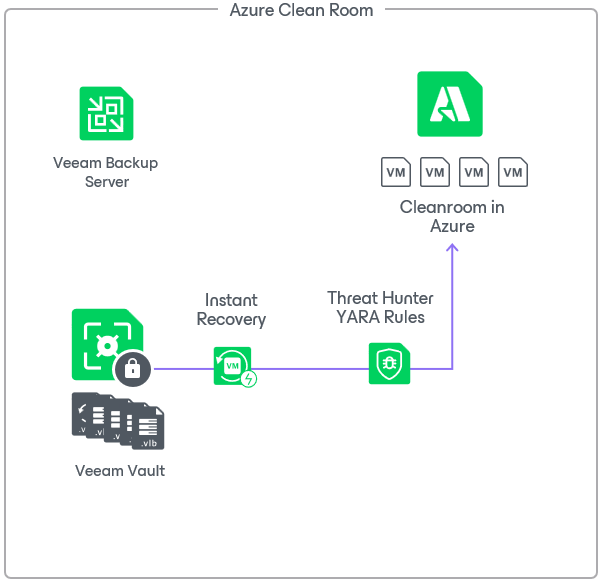Click the Instant Recovery VM icon
Image resolution: width=604 pixels, height=582 pixels.
[x=232, y=366]
